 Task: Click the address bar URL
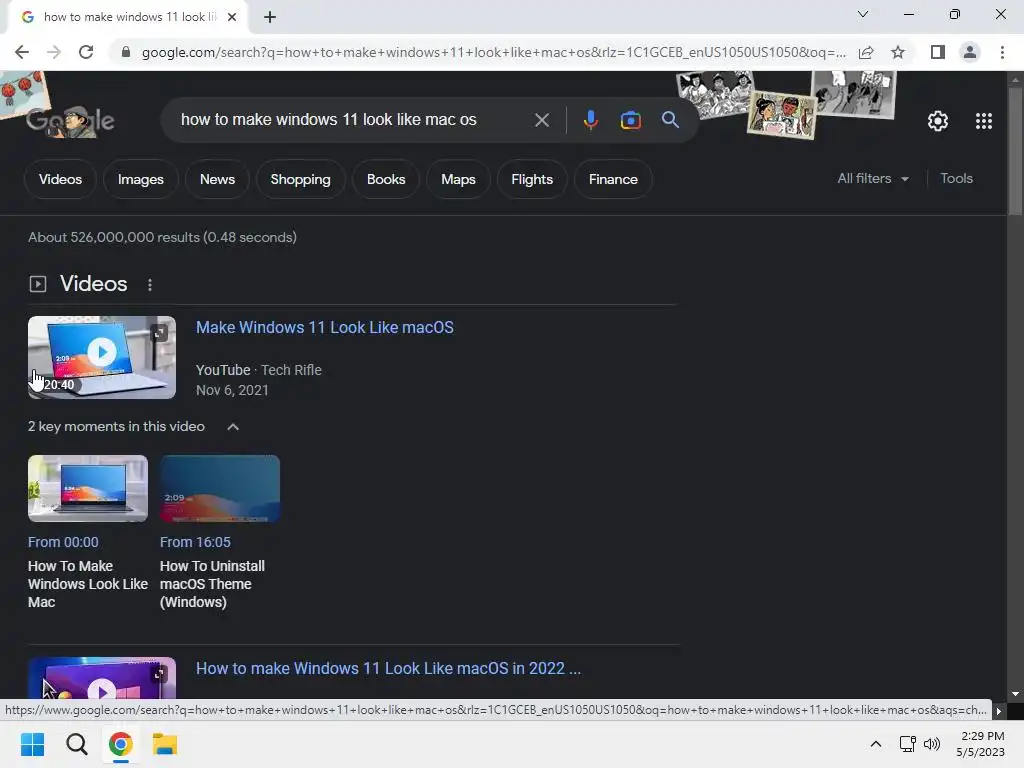pos(493,52)
